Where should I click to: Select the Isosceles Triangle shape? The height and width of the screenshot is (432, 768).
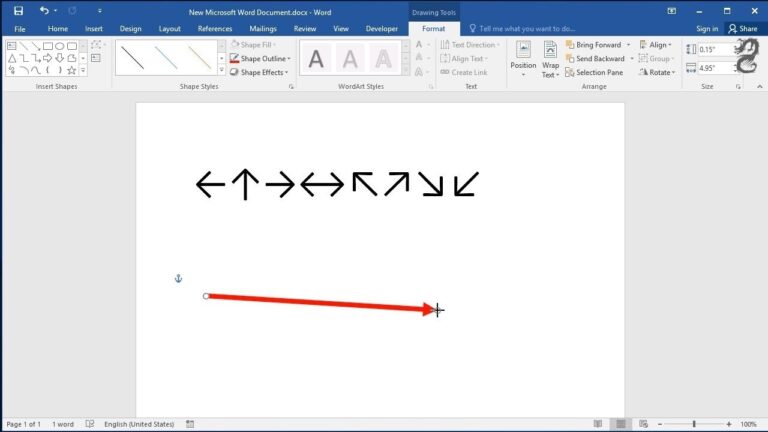tap(12, 58)
